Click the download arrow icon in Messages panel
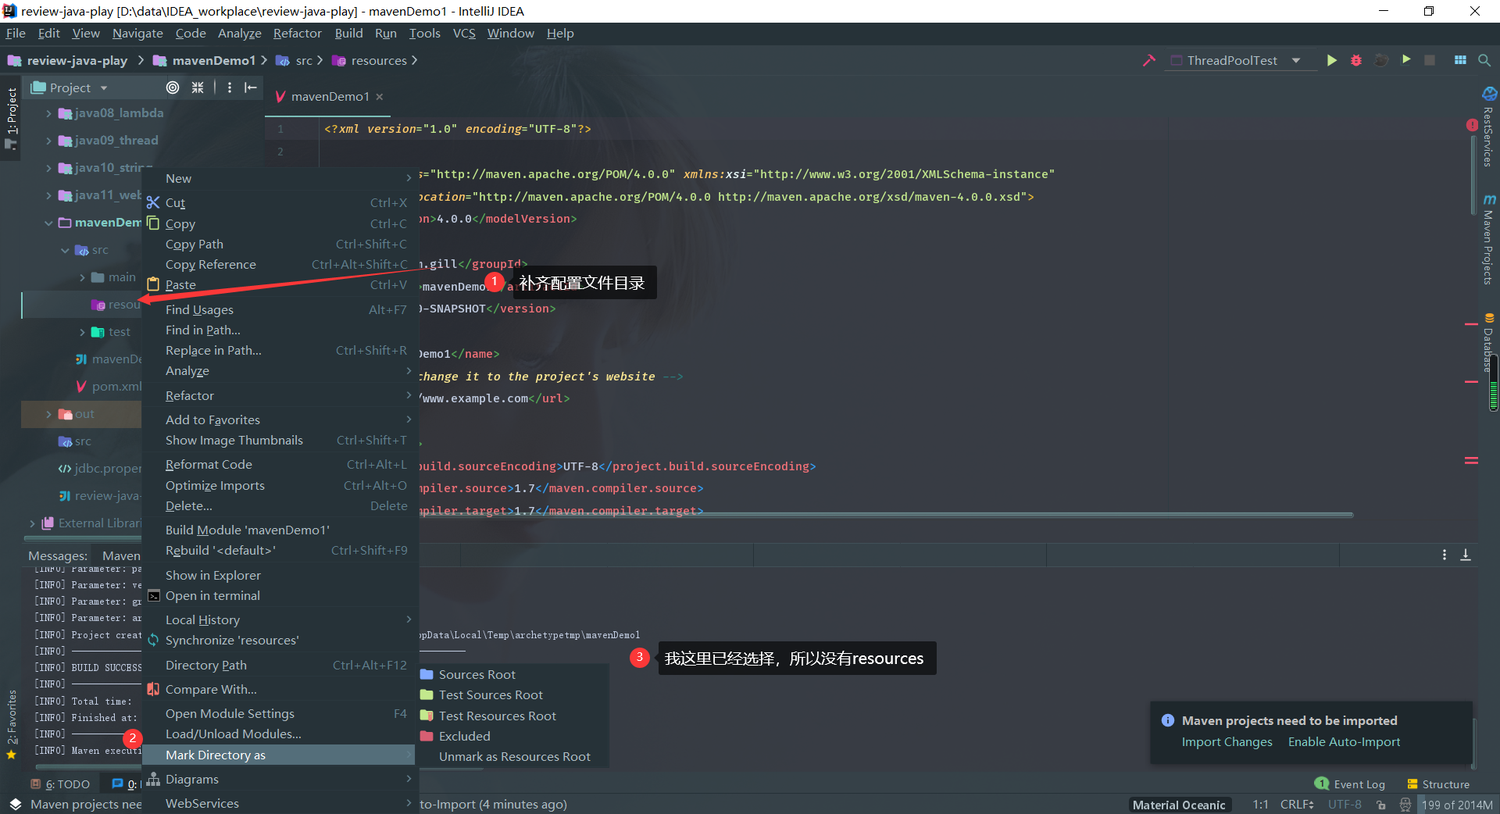Screen dimensions: 1500x814 tap(1466, 554)
